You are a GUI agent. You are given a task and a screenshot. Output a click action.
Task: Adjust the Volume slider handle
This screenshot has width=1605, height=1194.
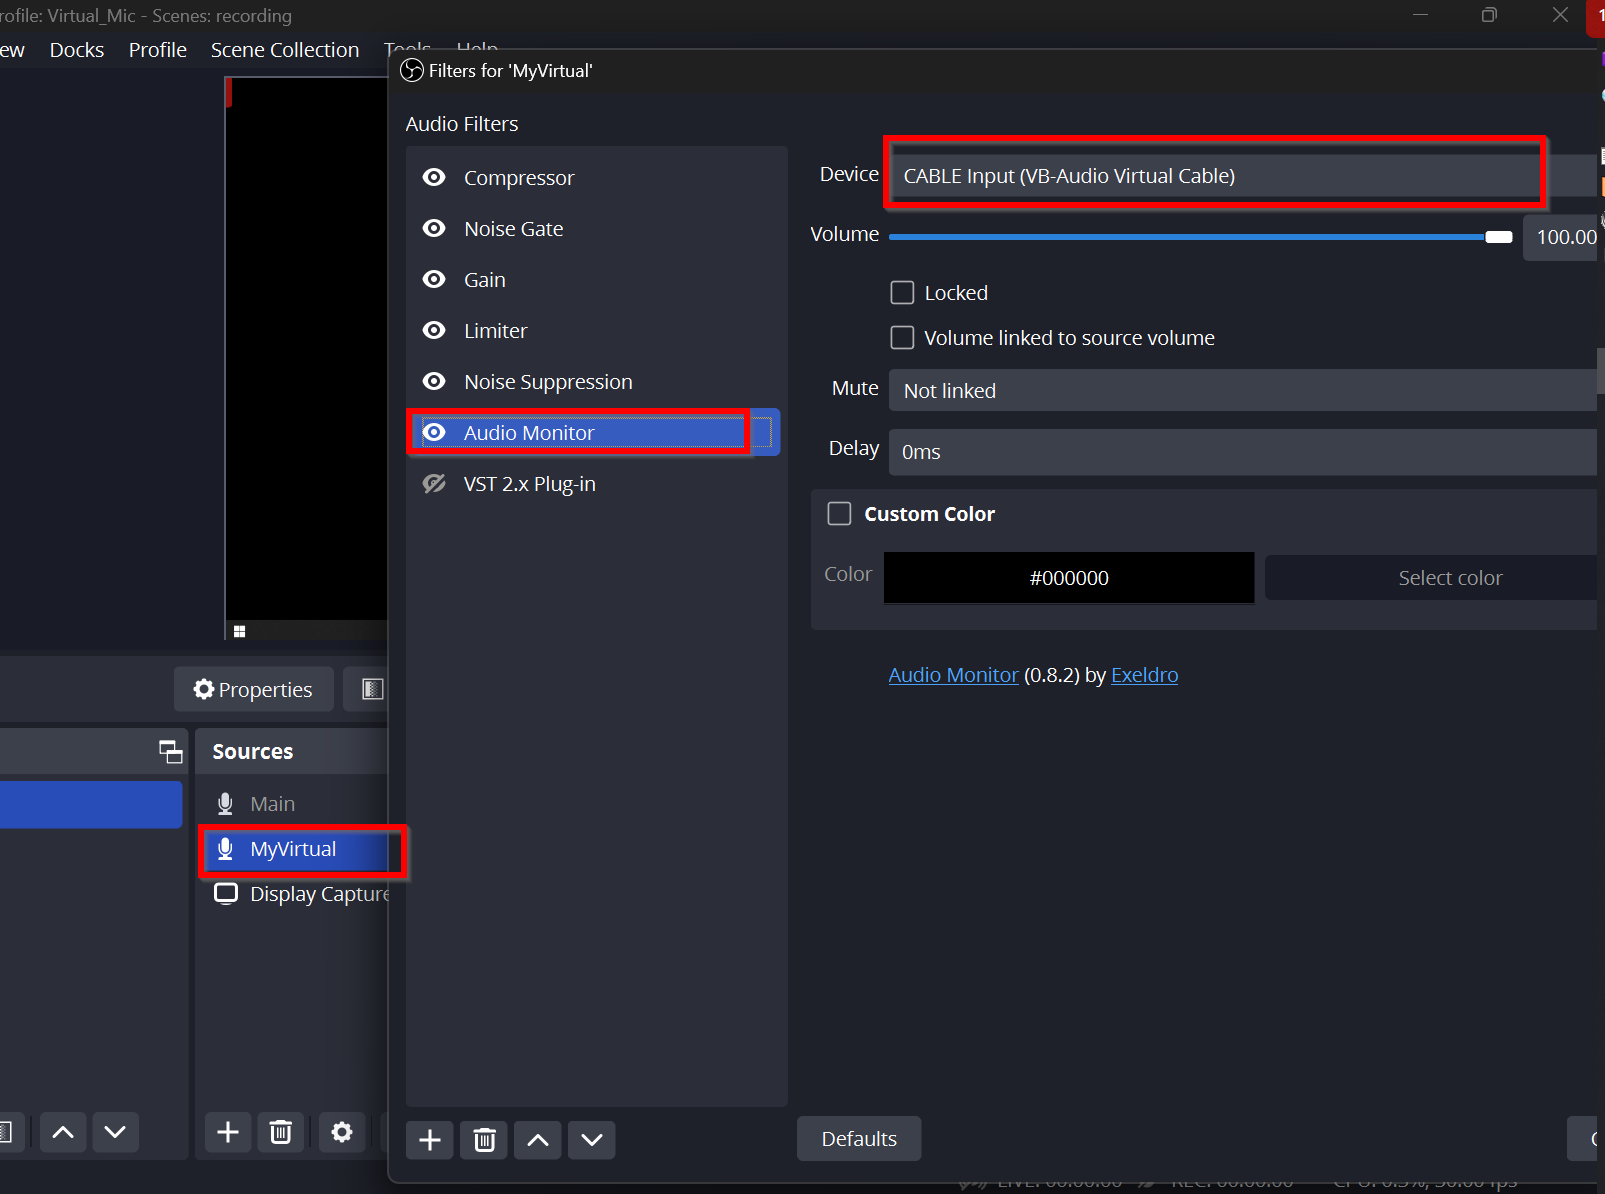pos(1499,237)
